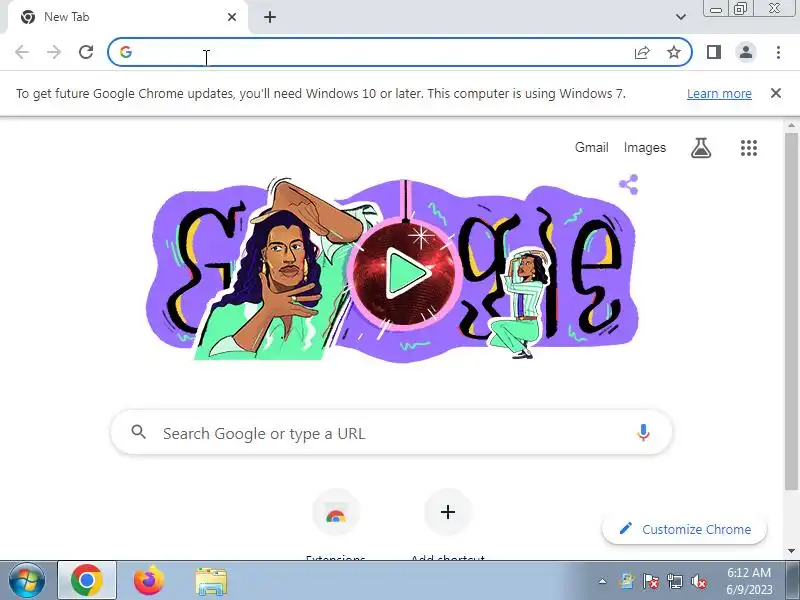Bookmark this tab with the star icon

(x=673, y=52)
